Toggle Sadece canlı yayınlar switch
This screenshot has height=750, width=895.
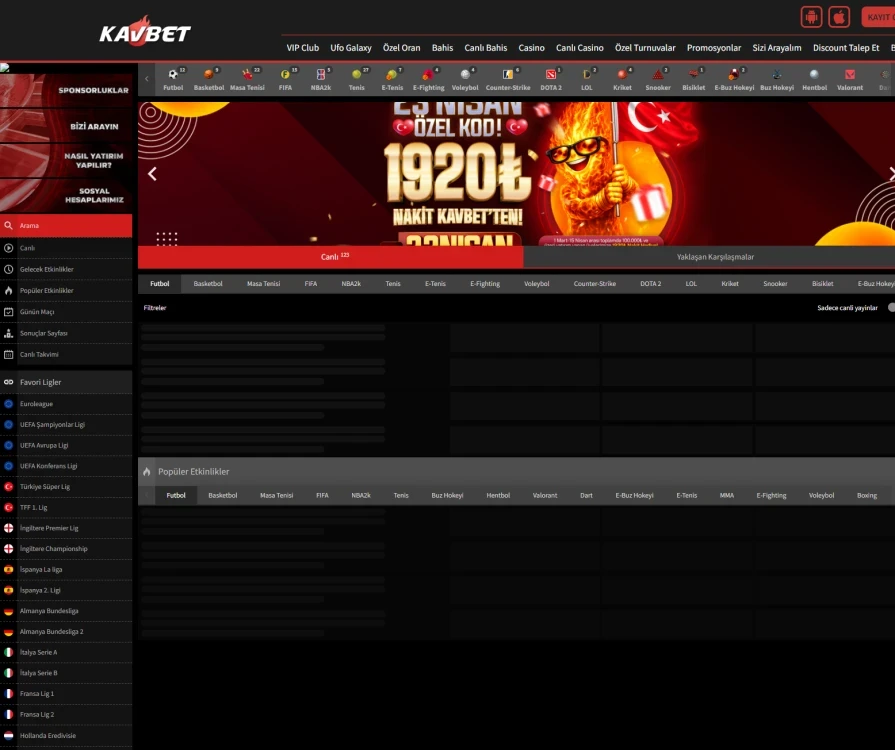click(891, 308)
